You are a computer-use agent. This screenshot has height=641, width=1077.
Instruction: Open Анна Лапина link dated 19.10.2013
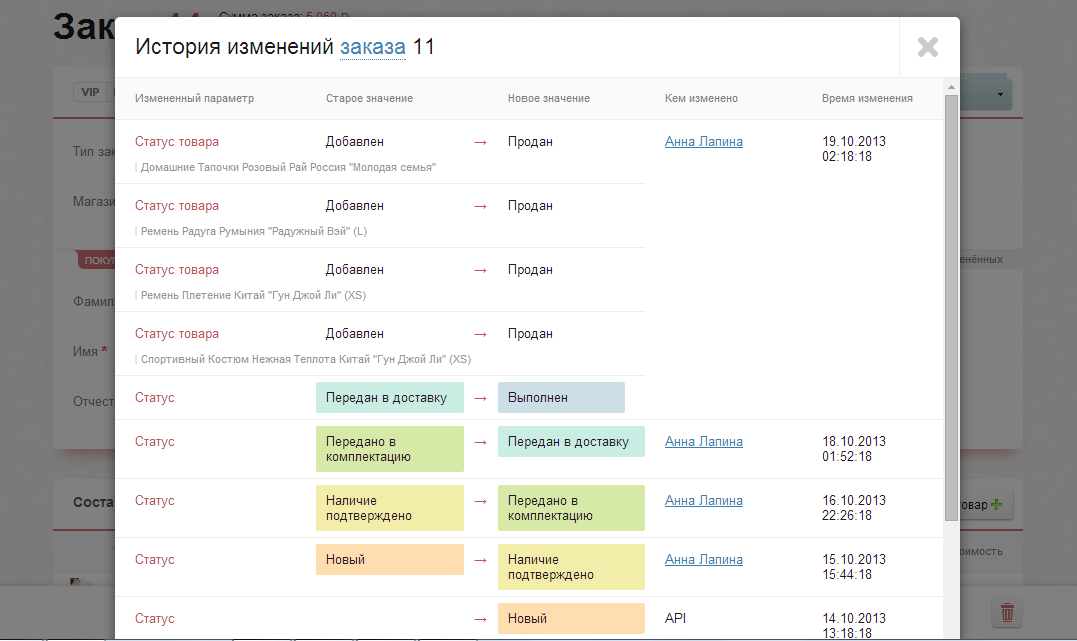[703, 142]
